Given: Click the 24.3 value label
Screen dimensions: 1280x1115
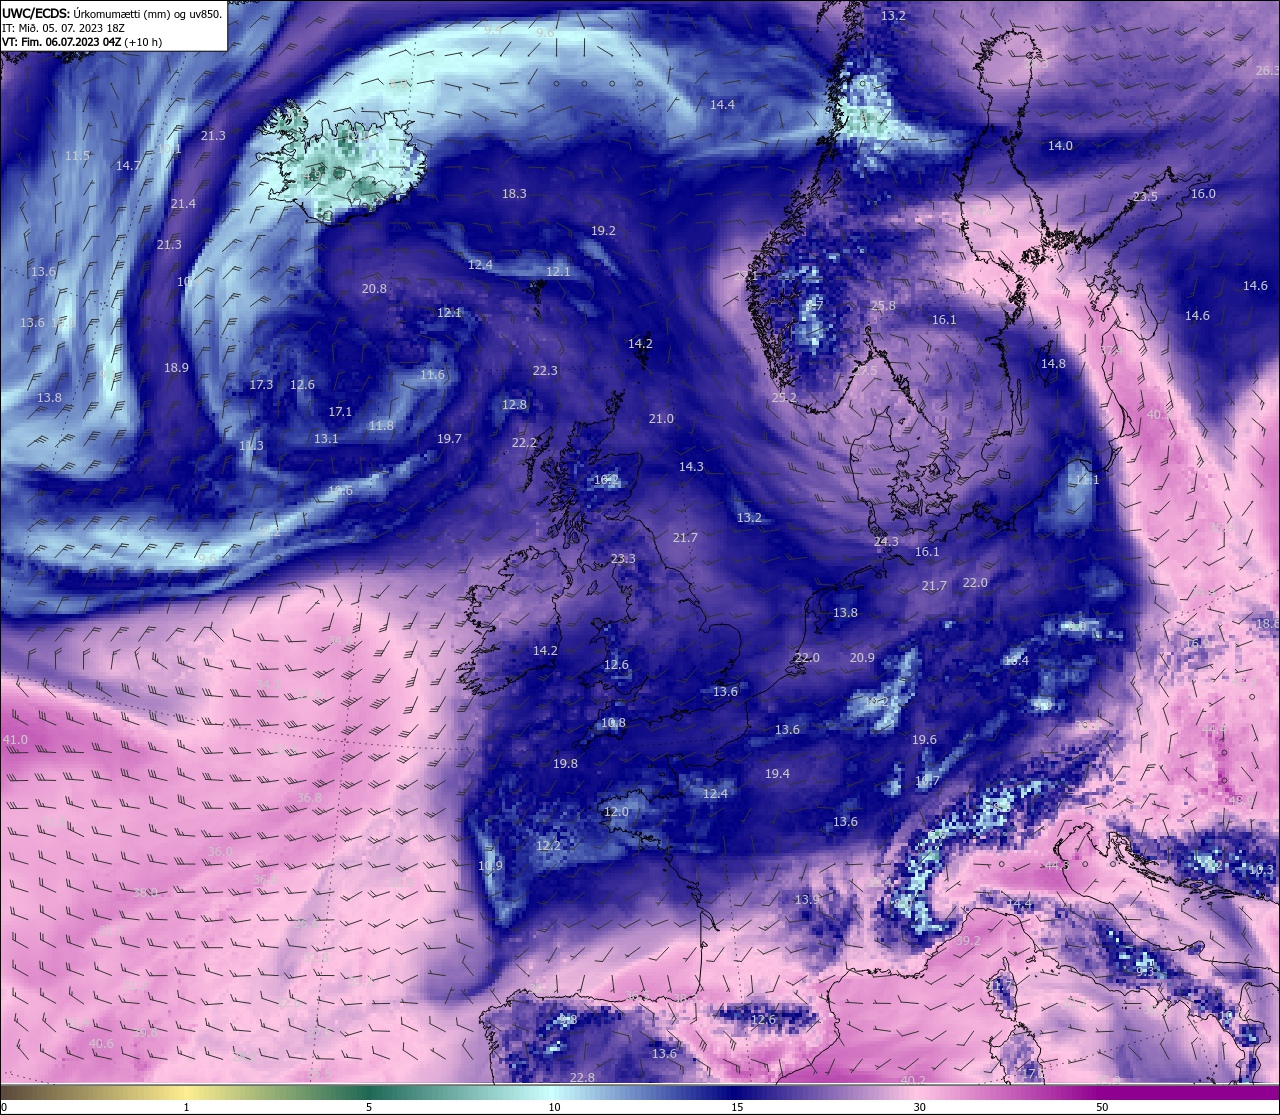Looking at the screenshot, I should (x=886, y=542).
